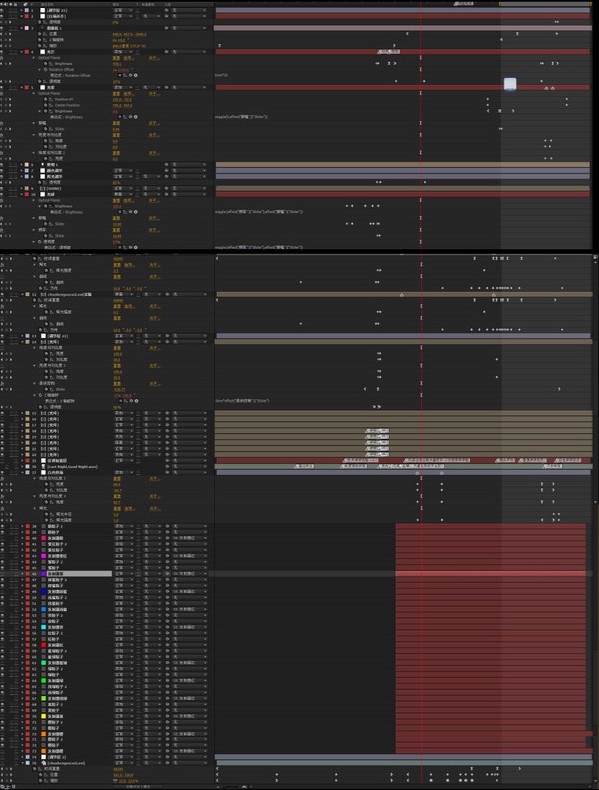The image size is (599, 790).
Task: Toggle visibility eye of layer 38
Action: point(3,526)
